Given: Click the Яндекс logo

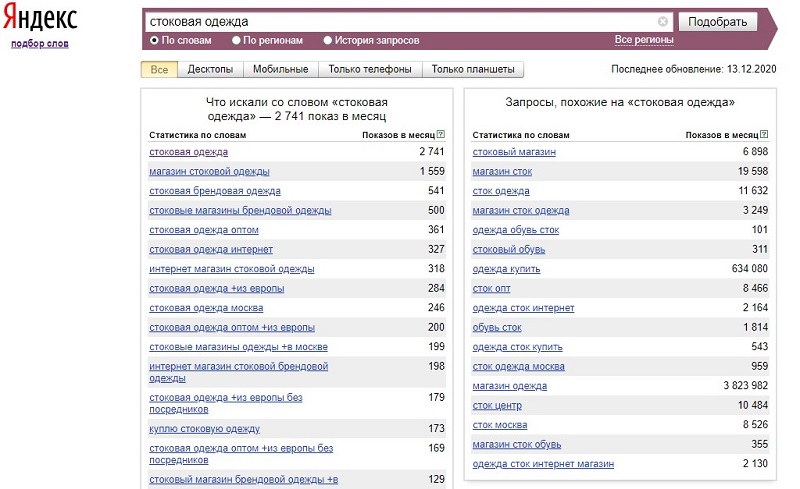Looking at the screenshot, I should [x=40, y=17].
